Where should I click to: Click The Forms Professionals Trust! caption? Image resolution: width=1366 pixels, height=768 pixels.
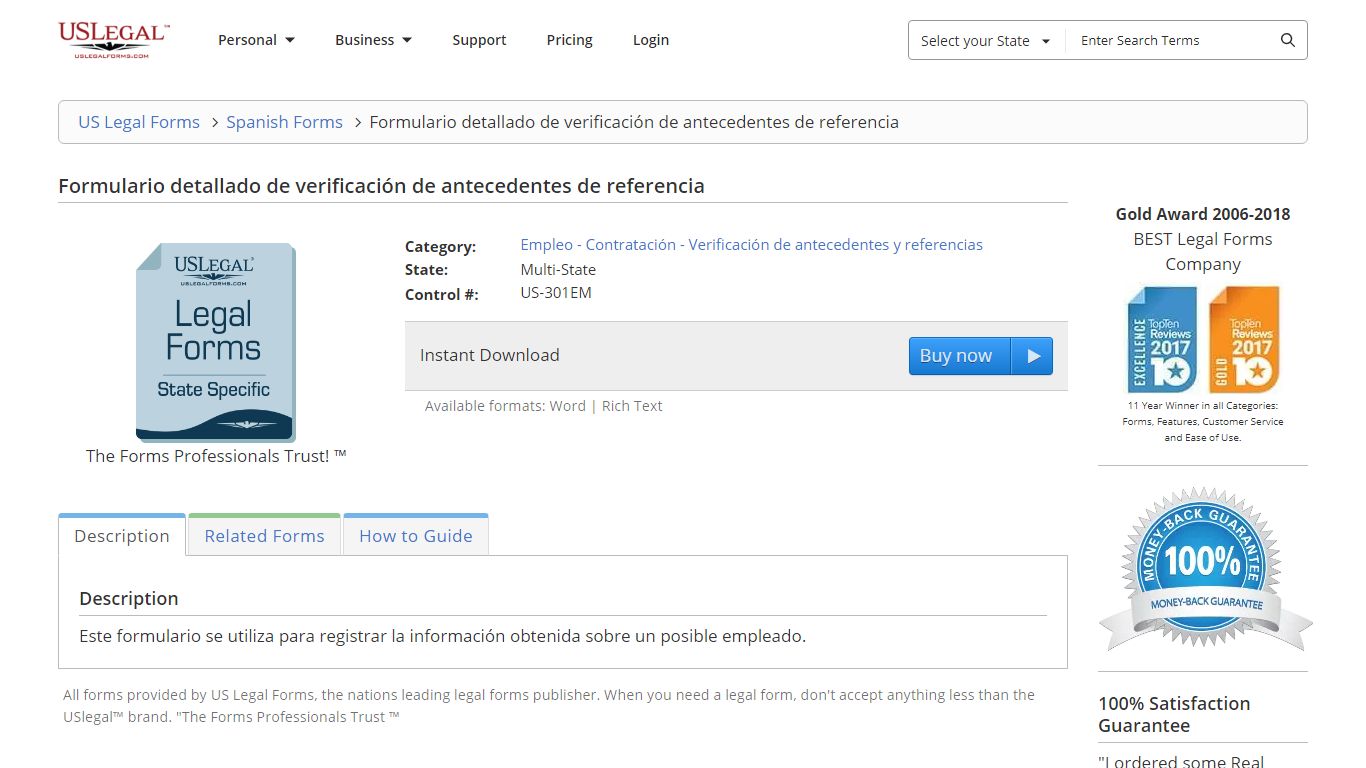point(216,456)
